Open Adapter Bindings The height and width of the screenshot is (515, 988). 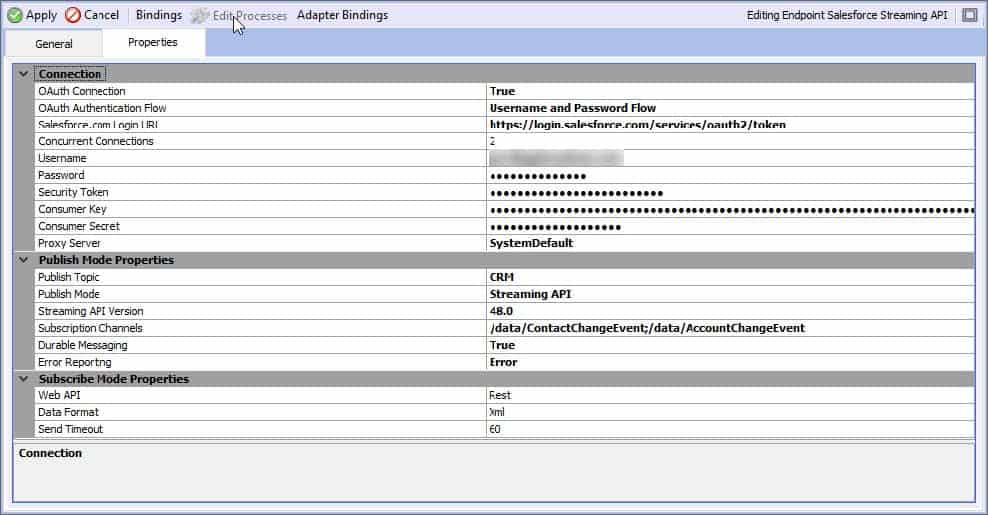click(342, 15)
